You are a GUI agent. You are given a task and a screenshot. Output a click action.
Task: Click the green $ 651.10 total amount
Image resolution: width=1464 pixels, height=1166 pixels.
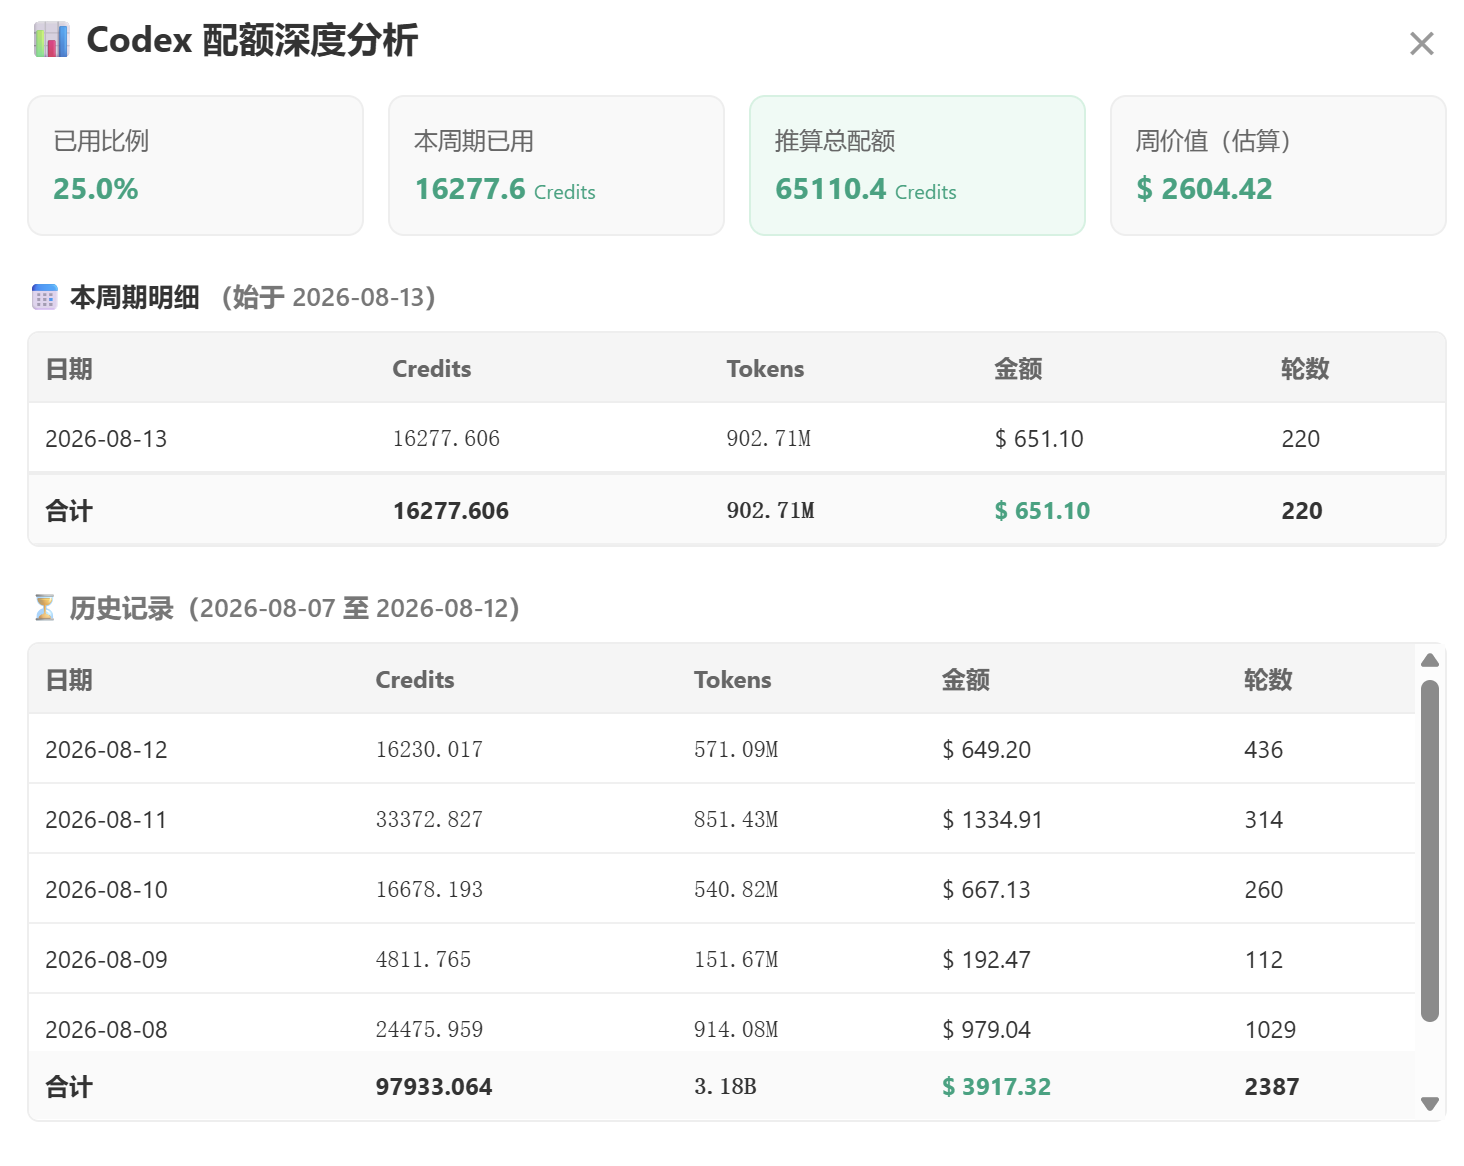coord(1042,511)
